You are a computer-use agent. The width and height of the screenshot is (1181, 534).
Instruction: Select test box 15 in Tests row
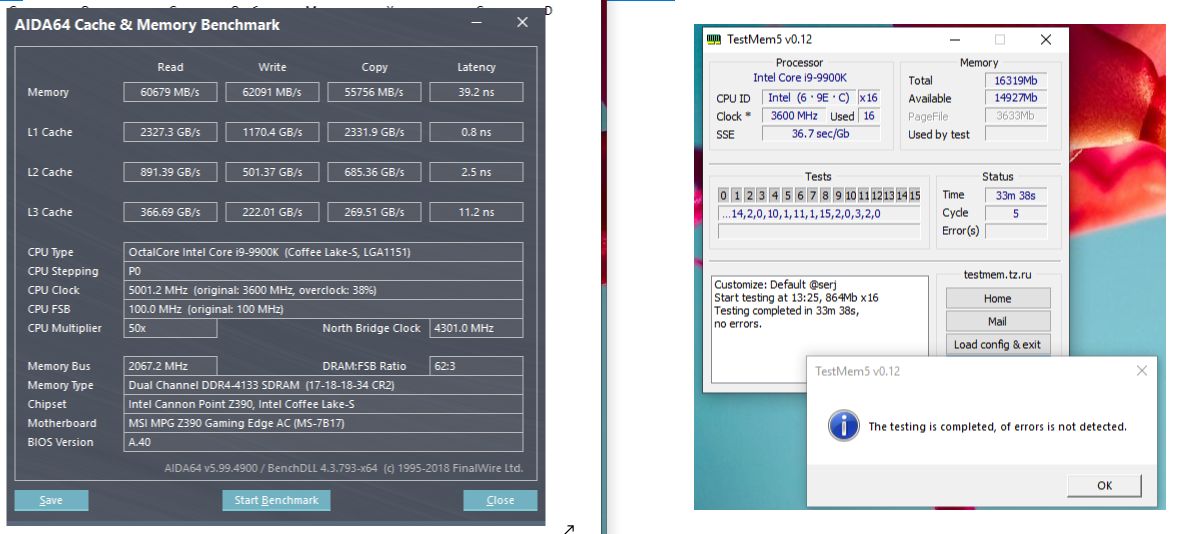[914, 196]
